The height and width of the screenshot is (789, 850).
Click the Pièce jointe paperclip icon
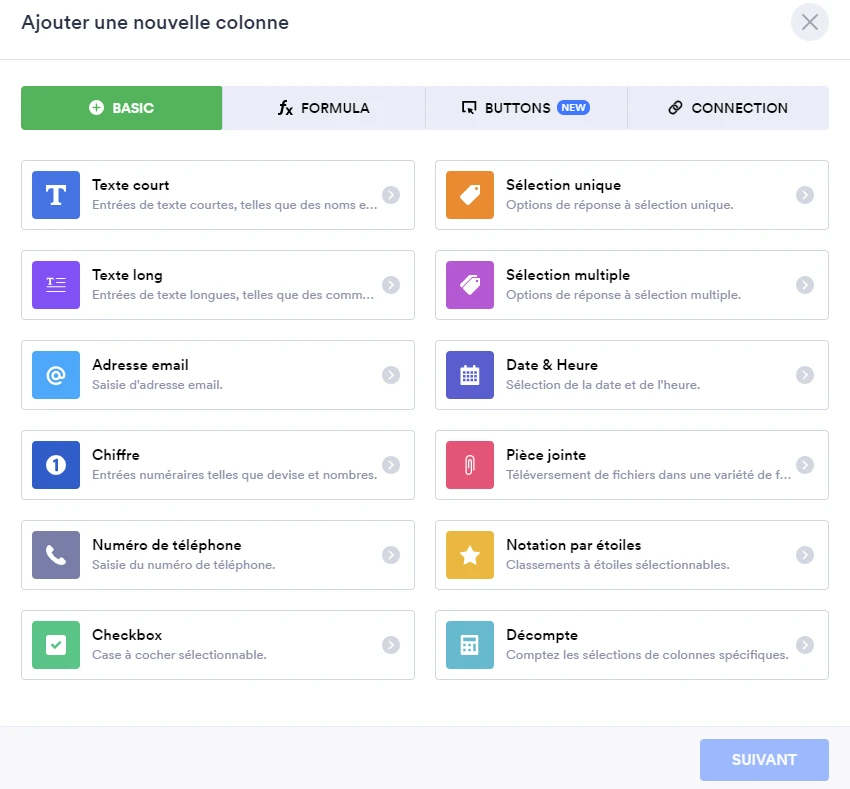tap(470, 465)
